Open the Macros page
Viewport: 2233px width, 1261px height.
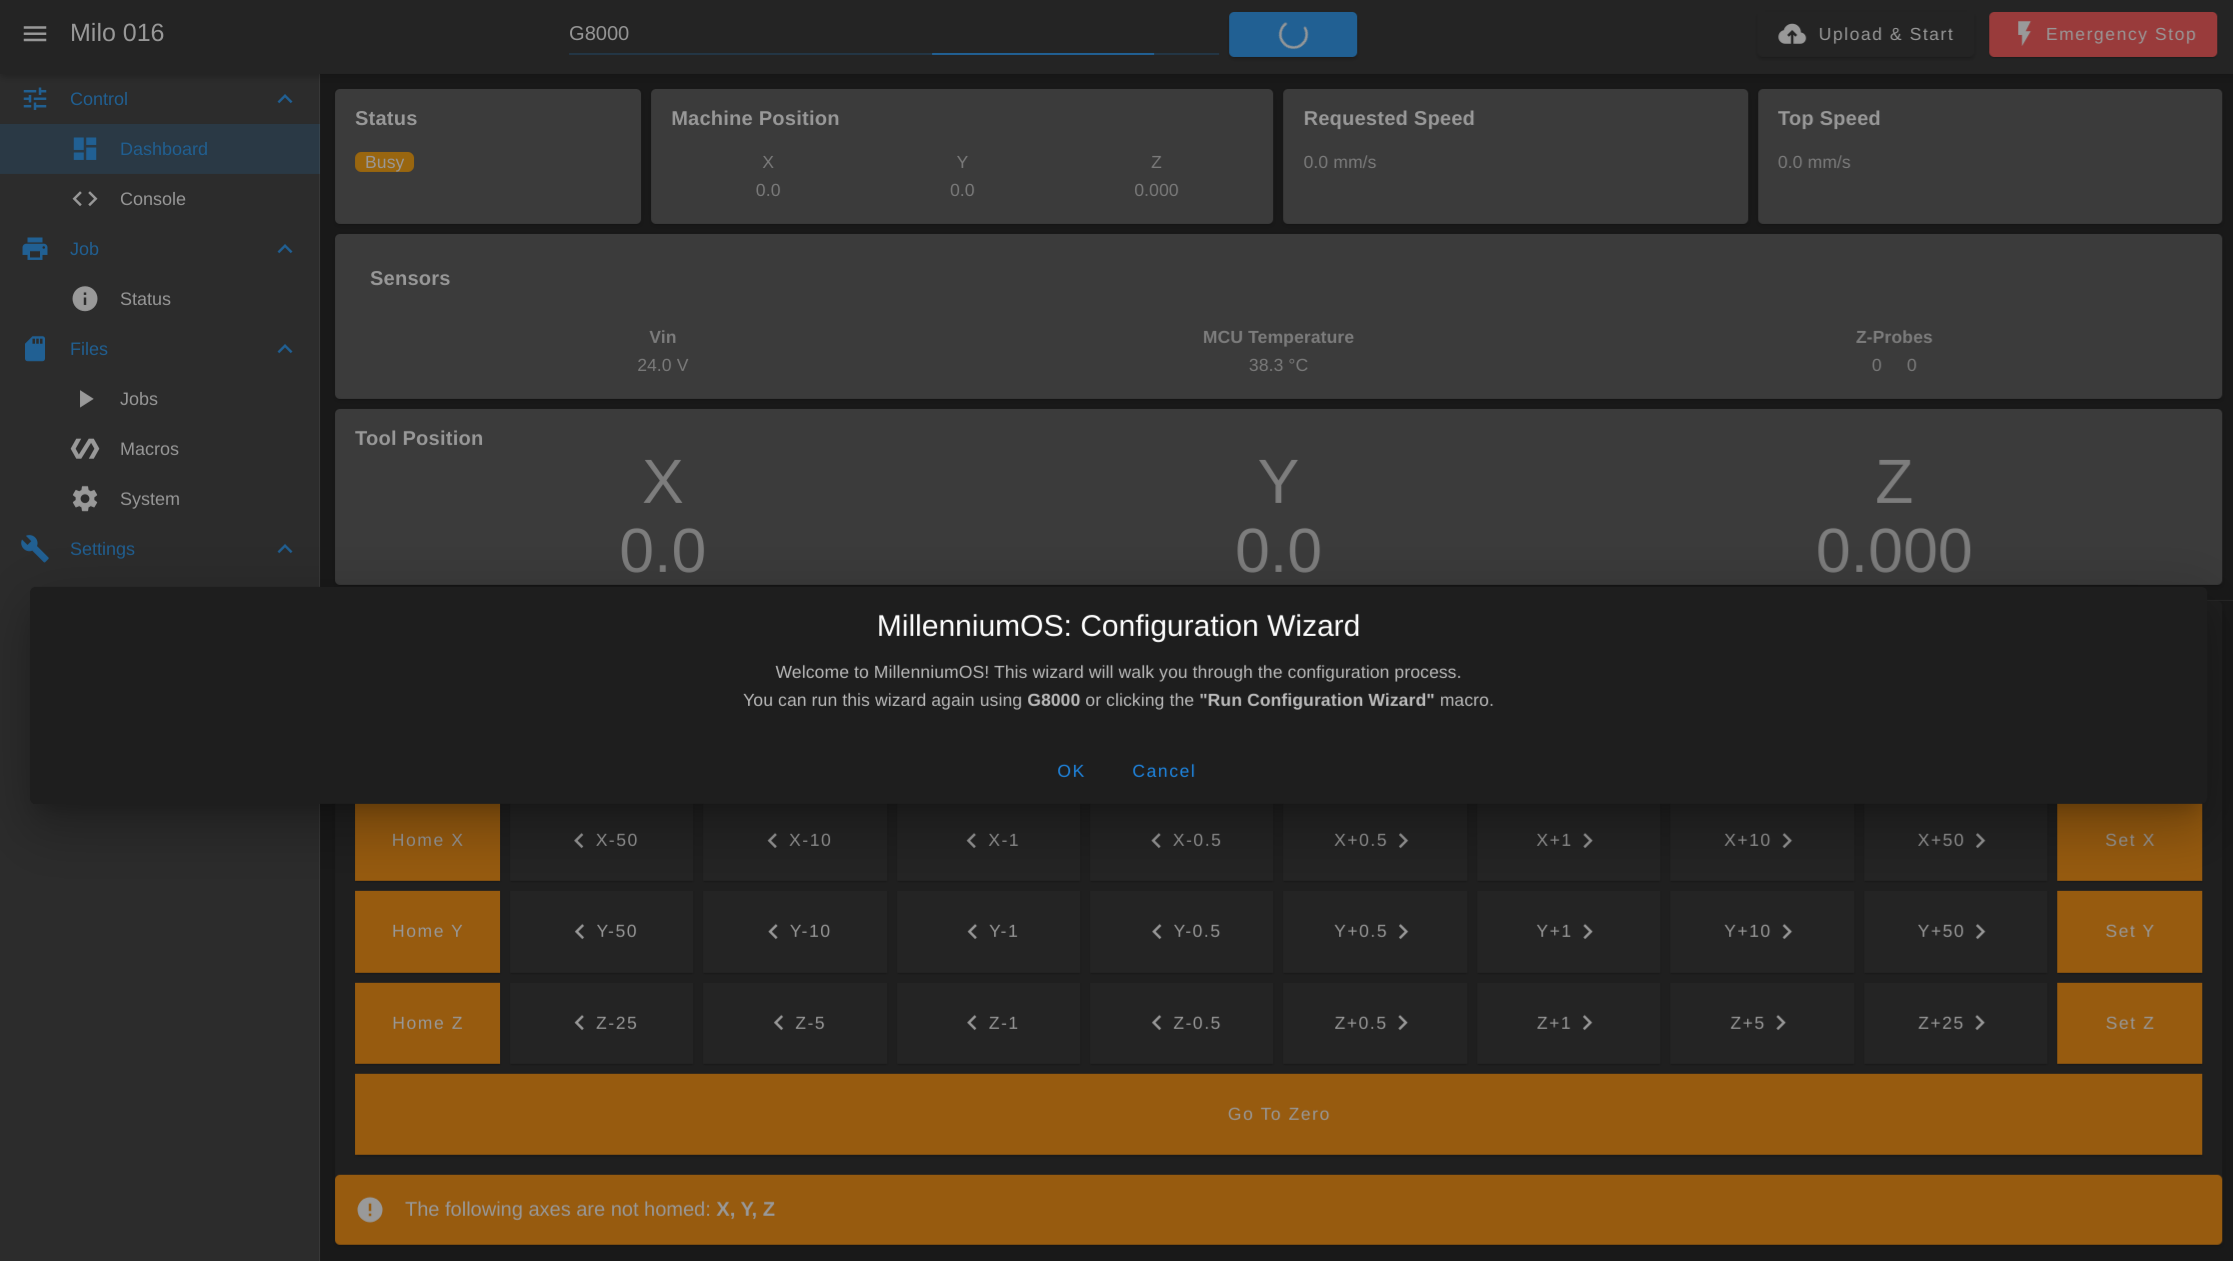pyautogui.click(x=160, y=449)
